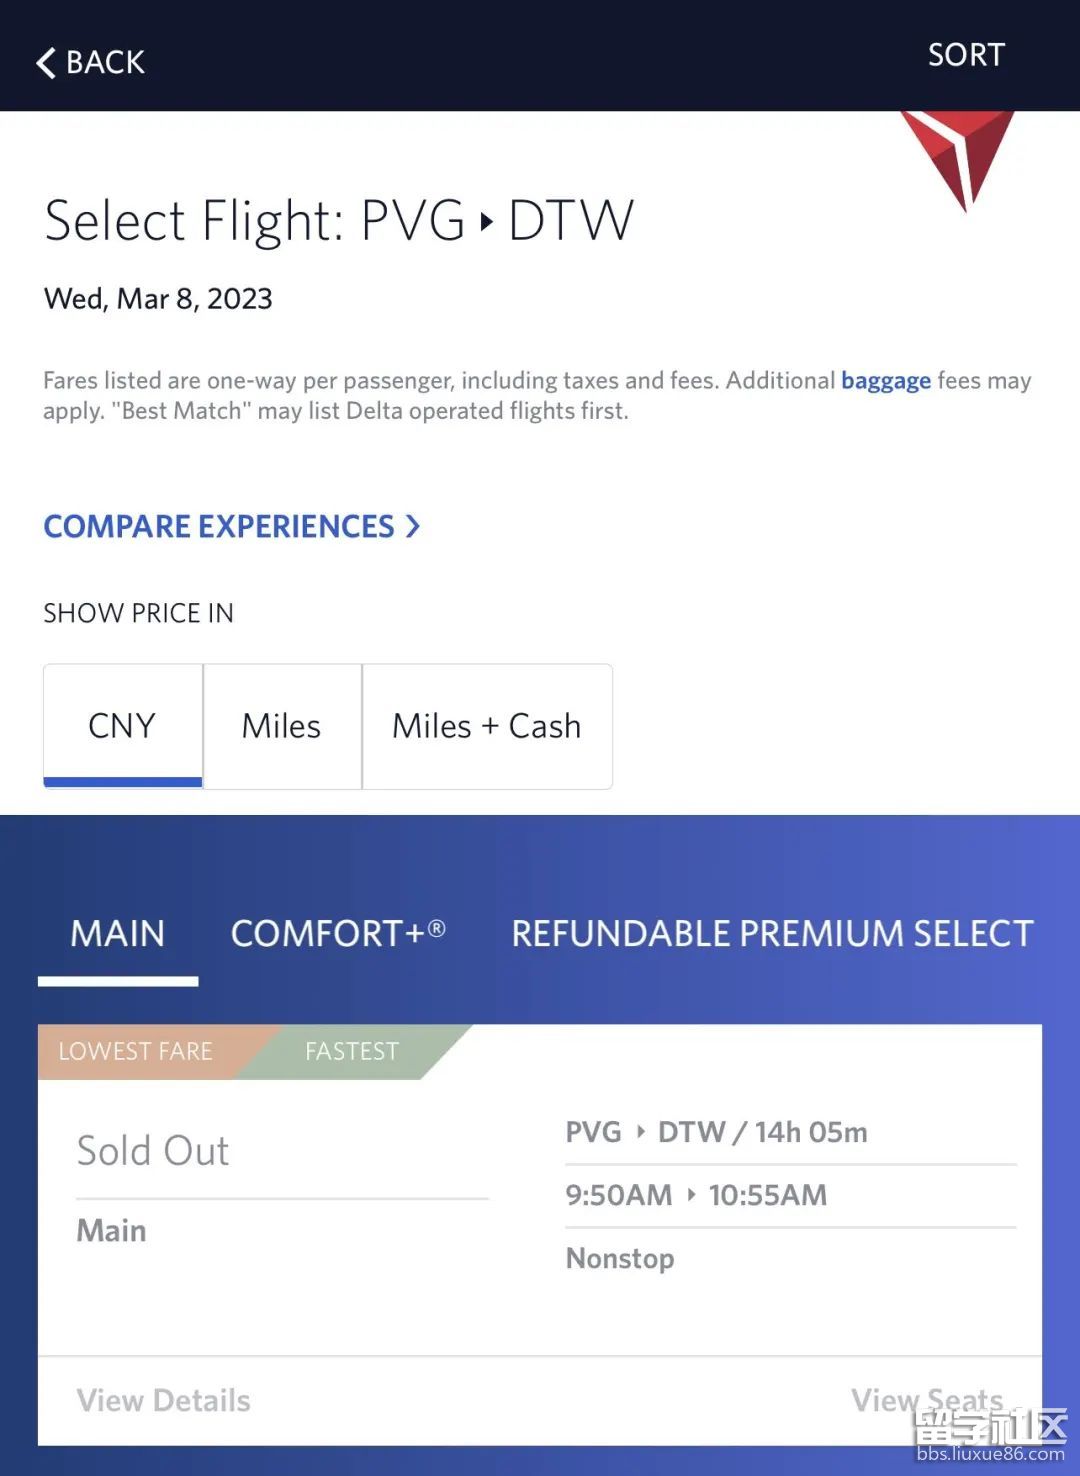Open the baggage fees link
Image resolution: width=1080 pixels, height=1476 pixels.
[x=885, y=381]
